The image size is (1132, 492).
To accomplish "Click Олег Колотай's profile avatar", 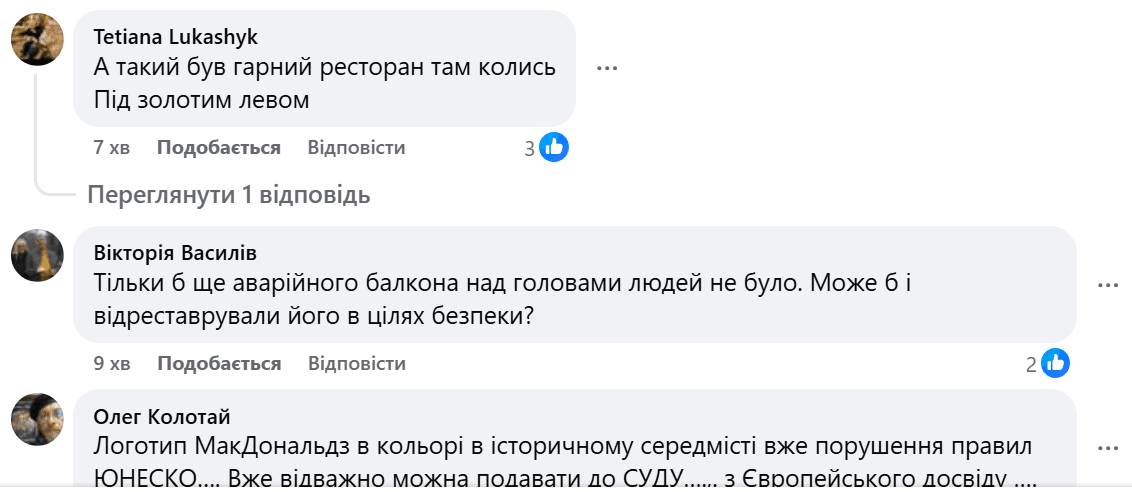I will [37, 419].
